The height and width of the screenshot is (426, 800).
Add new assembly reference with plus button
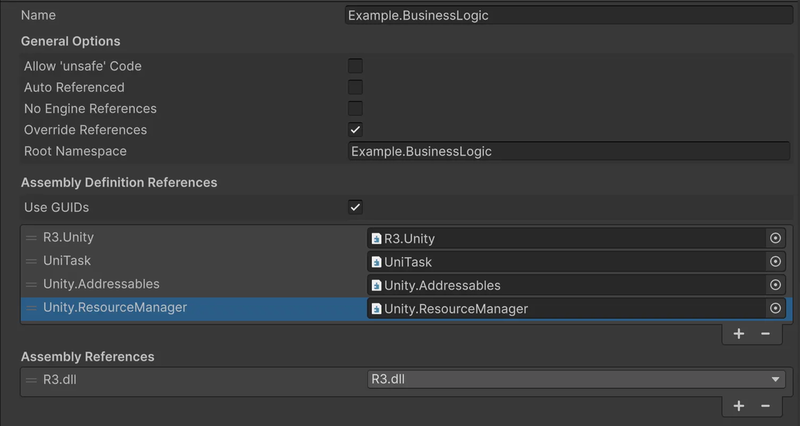point(739,406)
